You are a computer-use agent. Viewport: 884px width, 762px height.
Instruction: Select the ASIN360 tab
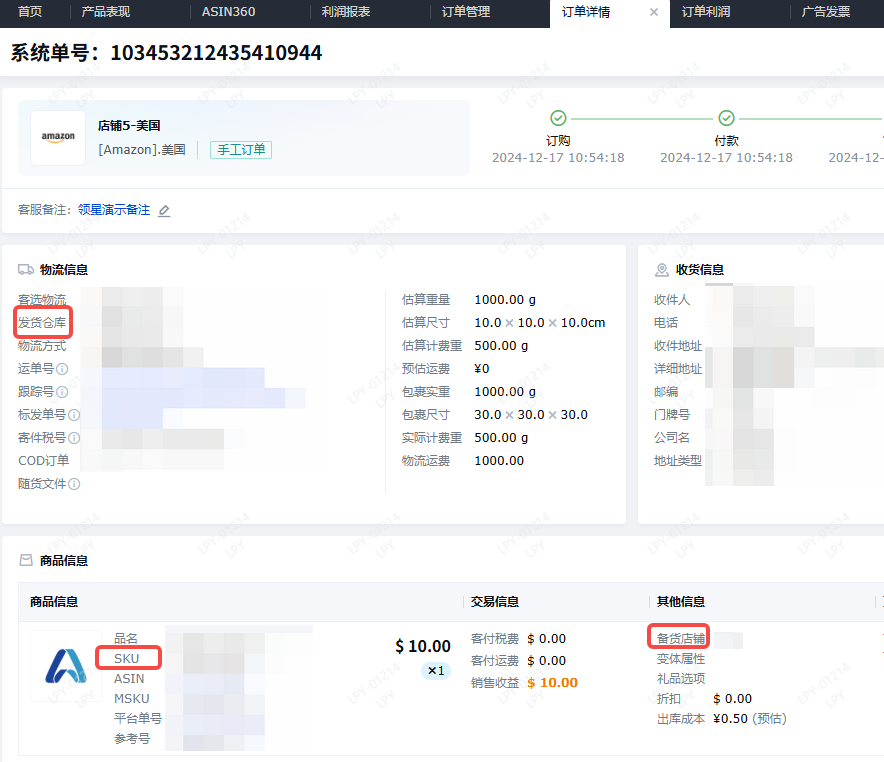coord(228,13)
